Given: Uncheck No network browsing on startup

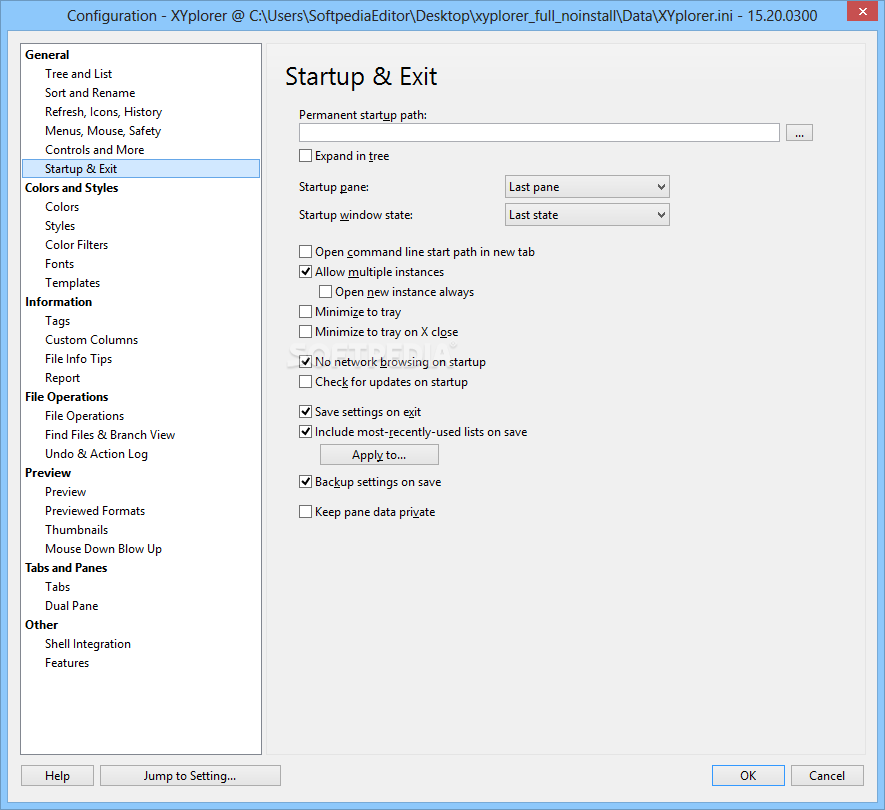Looking at the screenshot, I should 305,362.
